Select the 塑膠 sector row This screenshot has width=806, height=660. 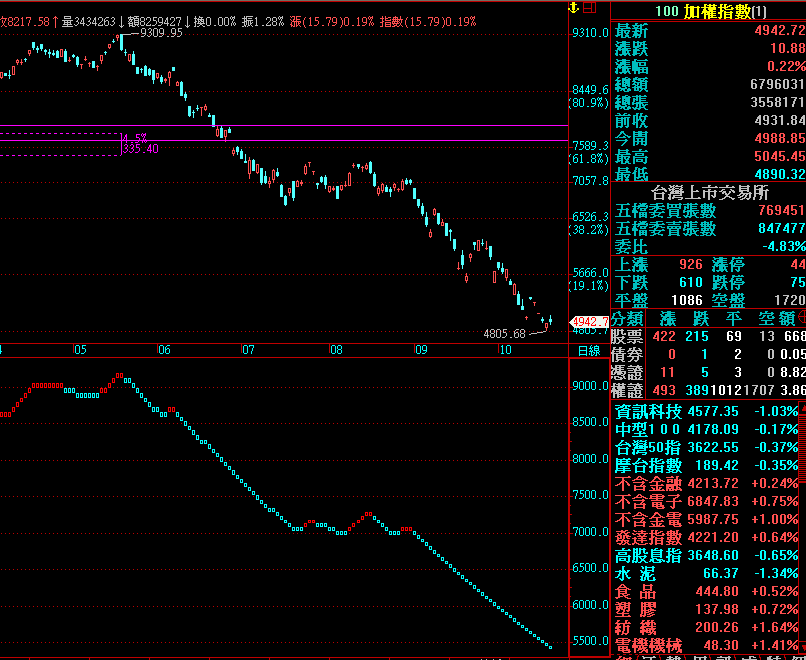point(704,609)
